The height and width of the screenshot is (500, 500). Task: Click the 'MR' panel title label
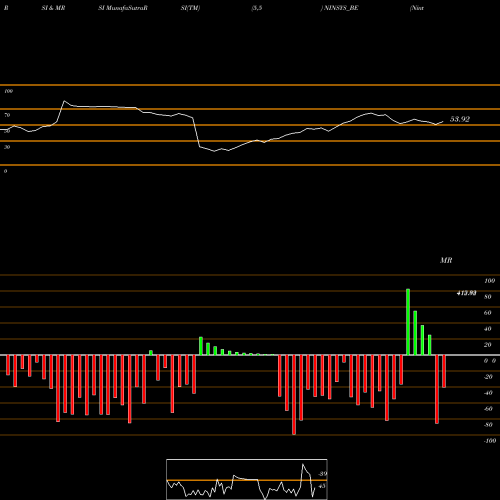(x=446, y=260)
